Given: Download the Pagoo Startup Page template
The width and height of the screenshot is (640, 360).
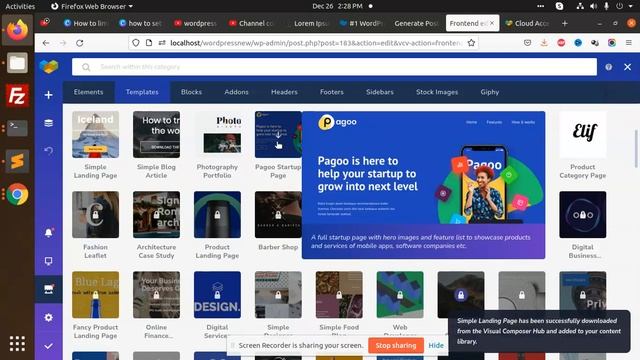Looking at the screenshot, I should point(278,135).
